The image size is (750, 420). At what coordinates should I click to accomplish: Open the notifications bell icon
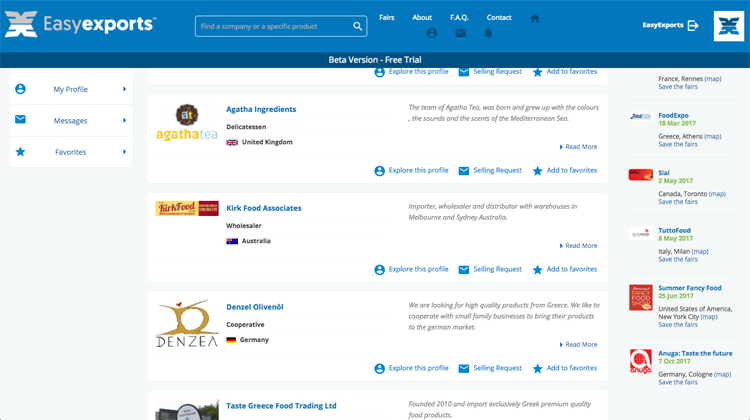click(x=488, y=33)
